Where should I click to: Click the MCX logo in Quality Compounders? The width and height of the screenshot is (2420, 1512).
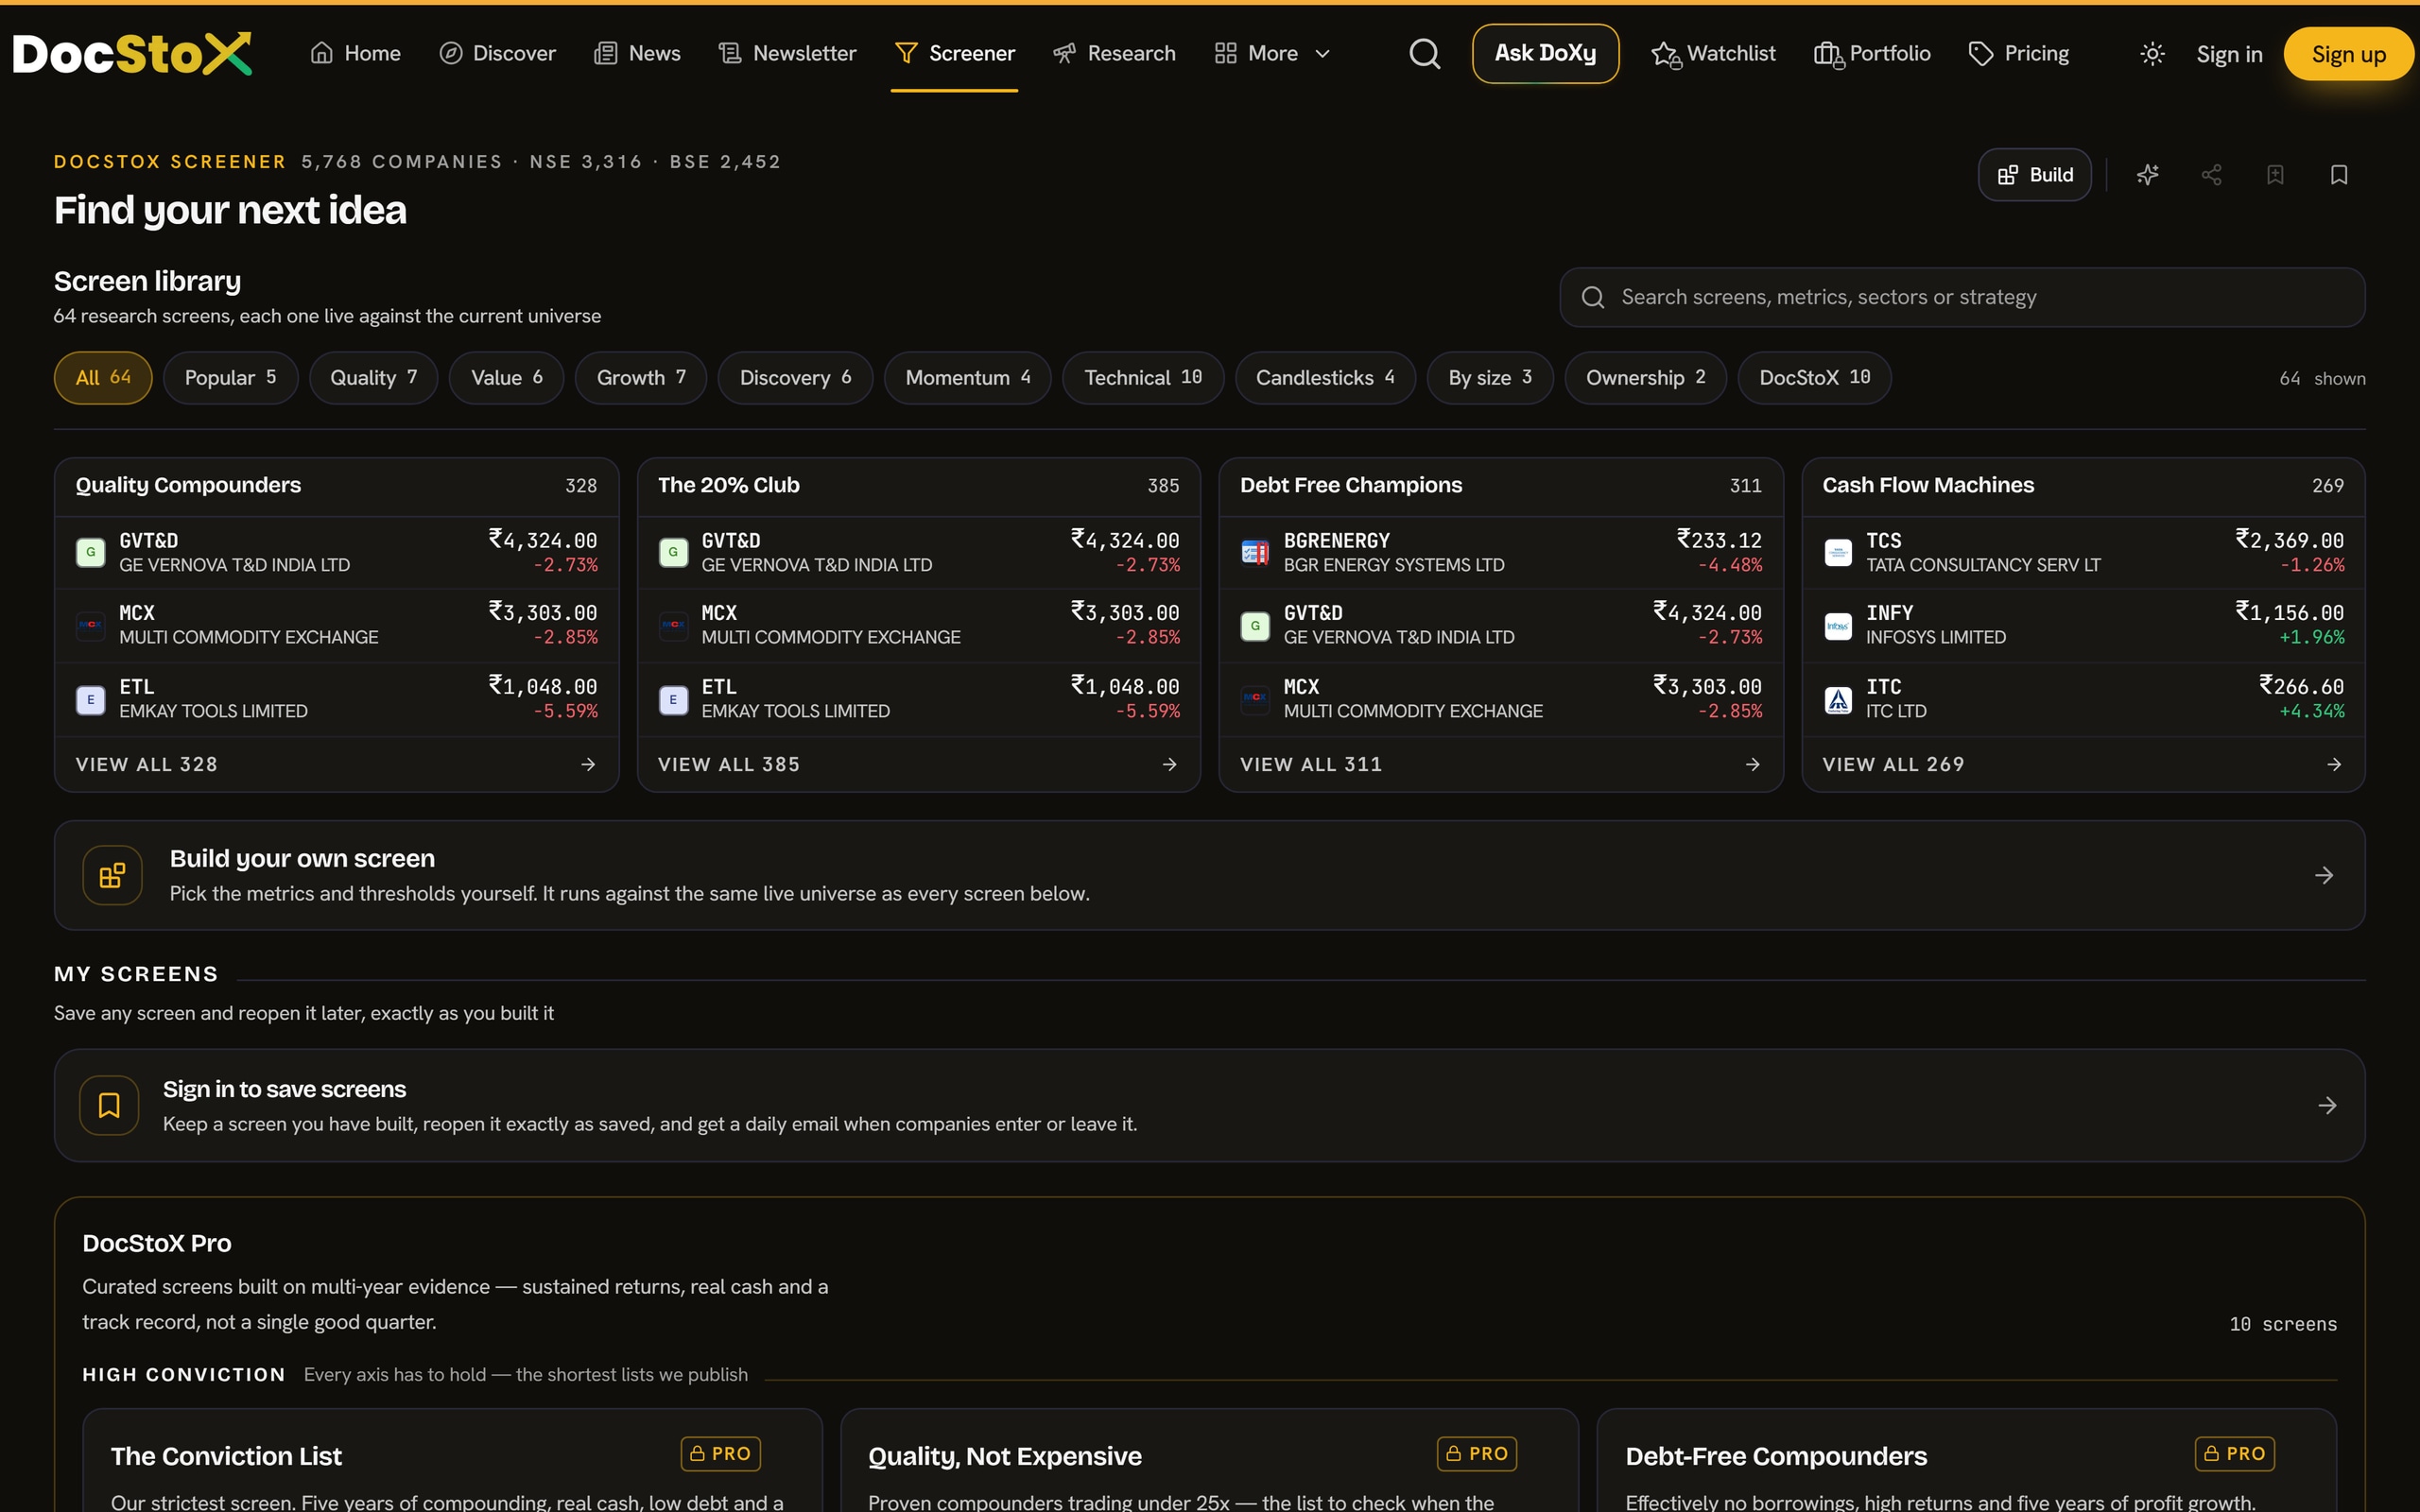tap(91, 625)
